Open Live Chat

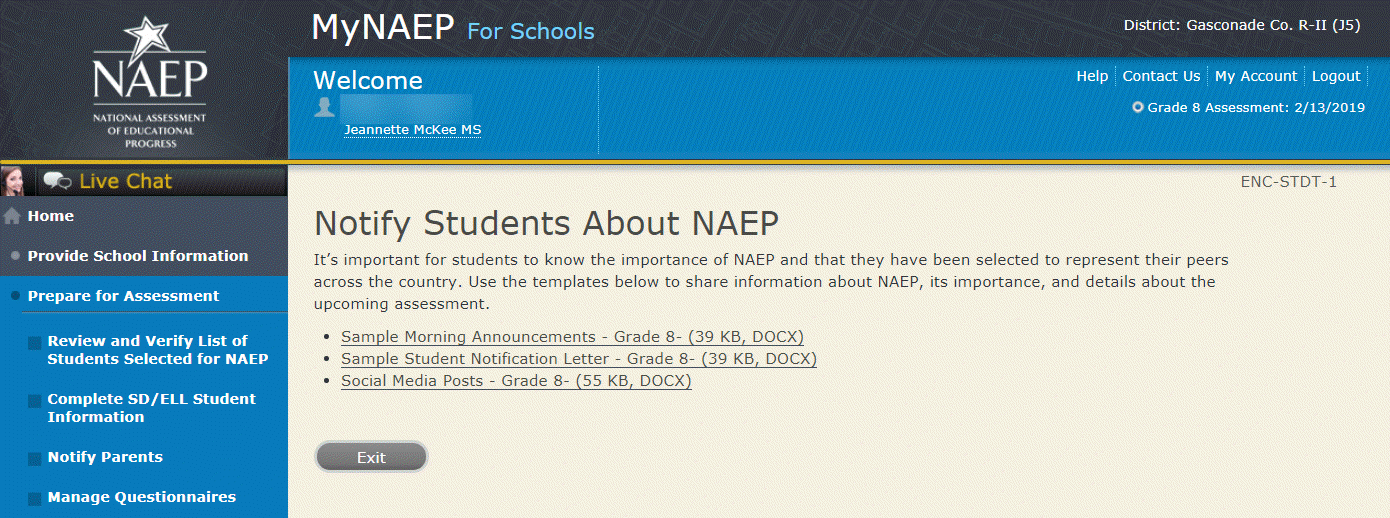click(126, 181)
